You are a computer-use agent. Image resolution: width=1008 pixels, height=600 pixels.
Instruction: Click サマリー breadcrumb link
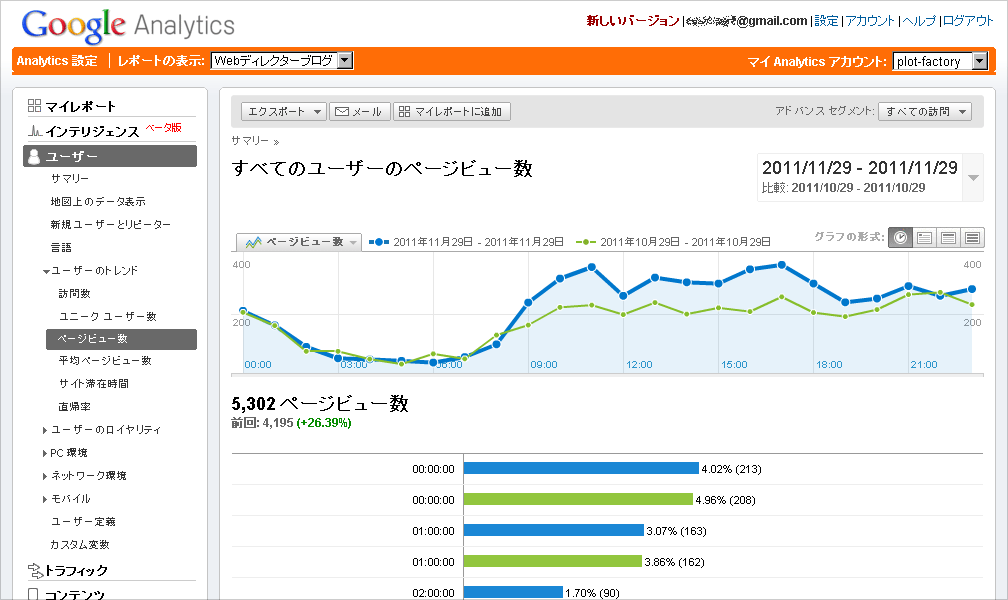click(x=250, y=140)
